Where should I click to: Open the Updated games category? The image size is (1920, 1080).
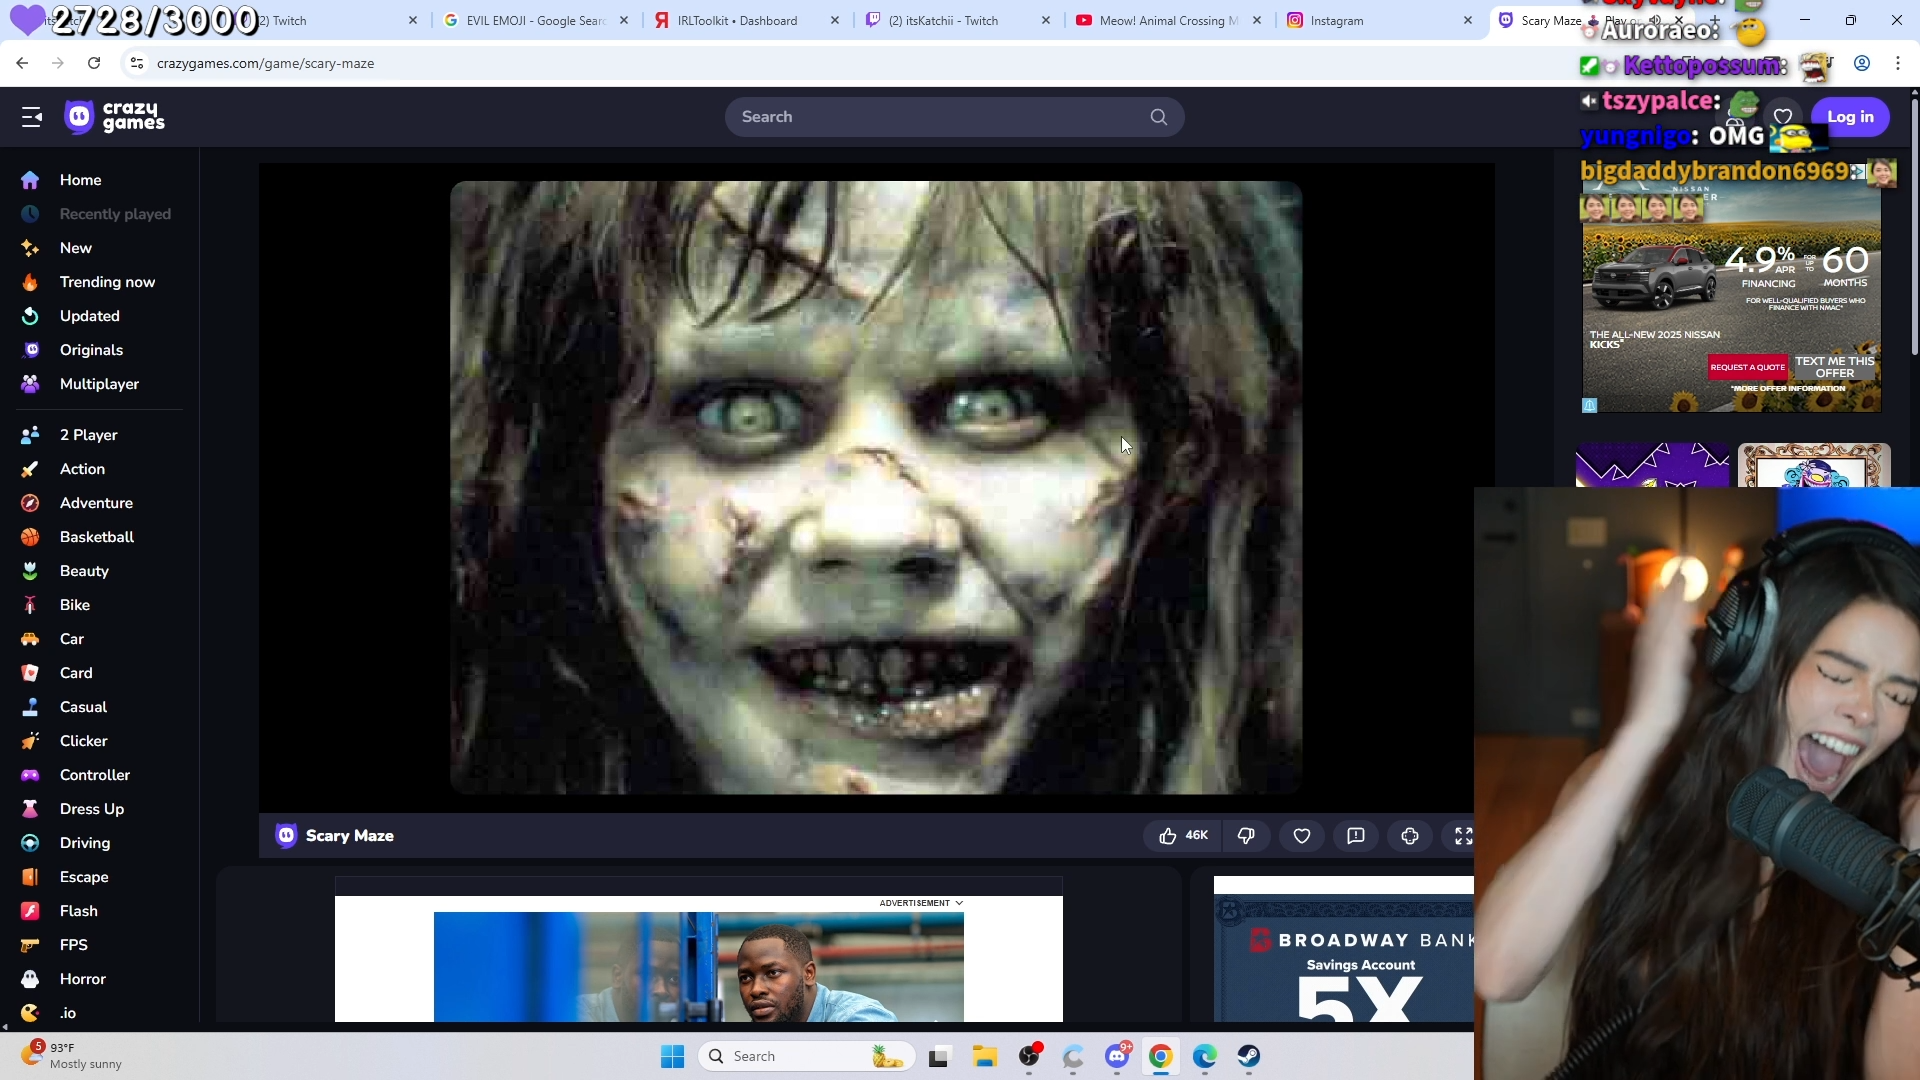89,316
